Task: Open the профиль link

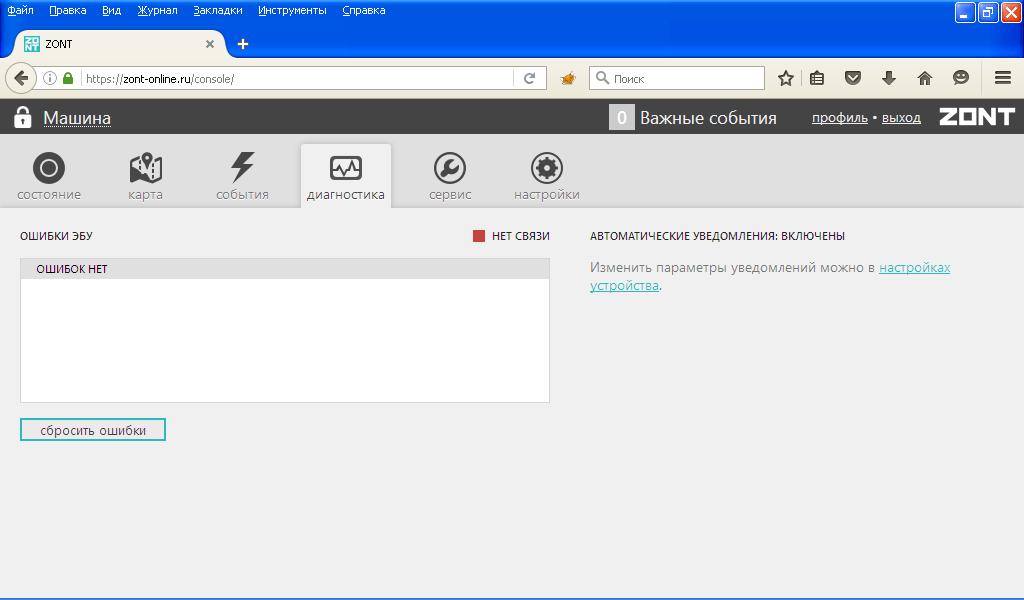Action: [839, 118]
